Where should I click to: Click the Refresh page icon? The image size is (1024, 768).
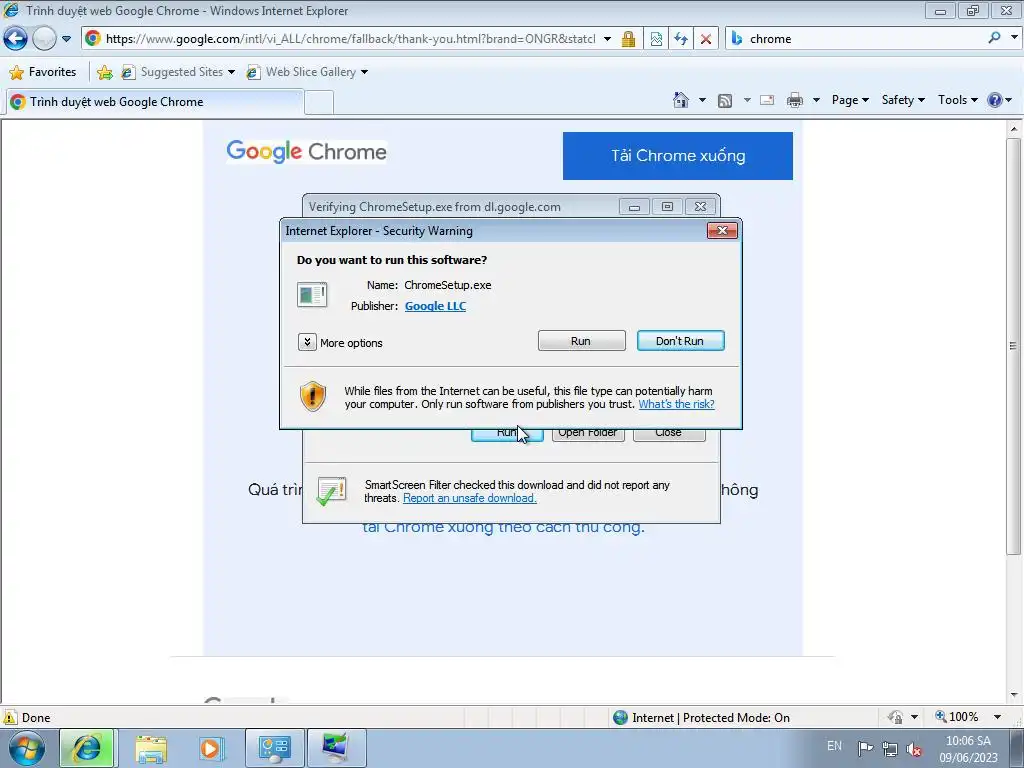(681, 39)
